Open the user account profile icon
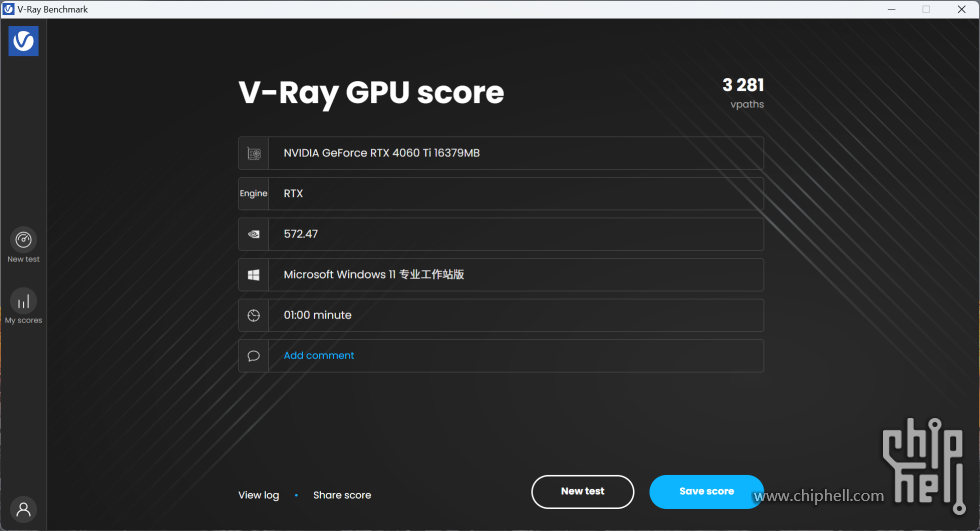Viewport: 980px width, 531px height. [x=24, y=509]
